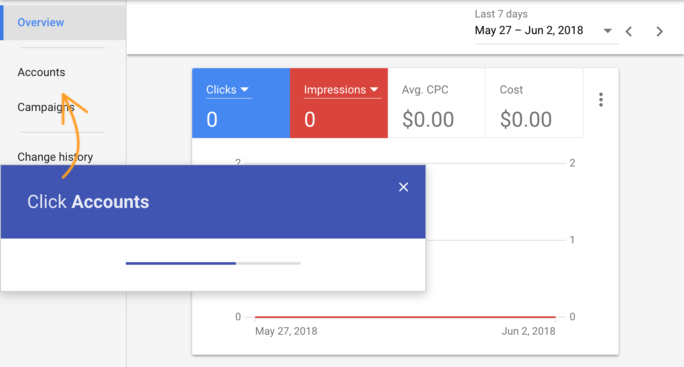Expand the Impressions metric dropdown
Screen dimensions: 684x367
pyautogui.click(x=341, y=90)
